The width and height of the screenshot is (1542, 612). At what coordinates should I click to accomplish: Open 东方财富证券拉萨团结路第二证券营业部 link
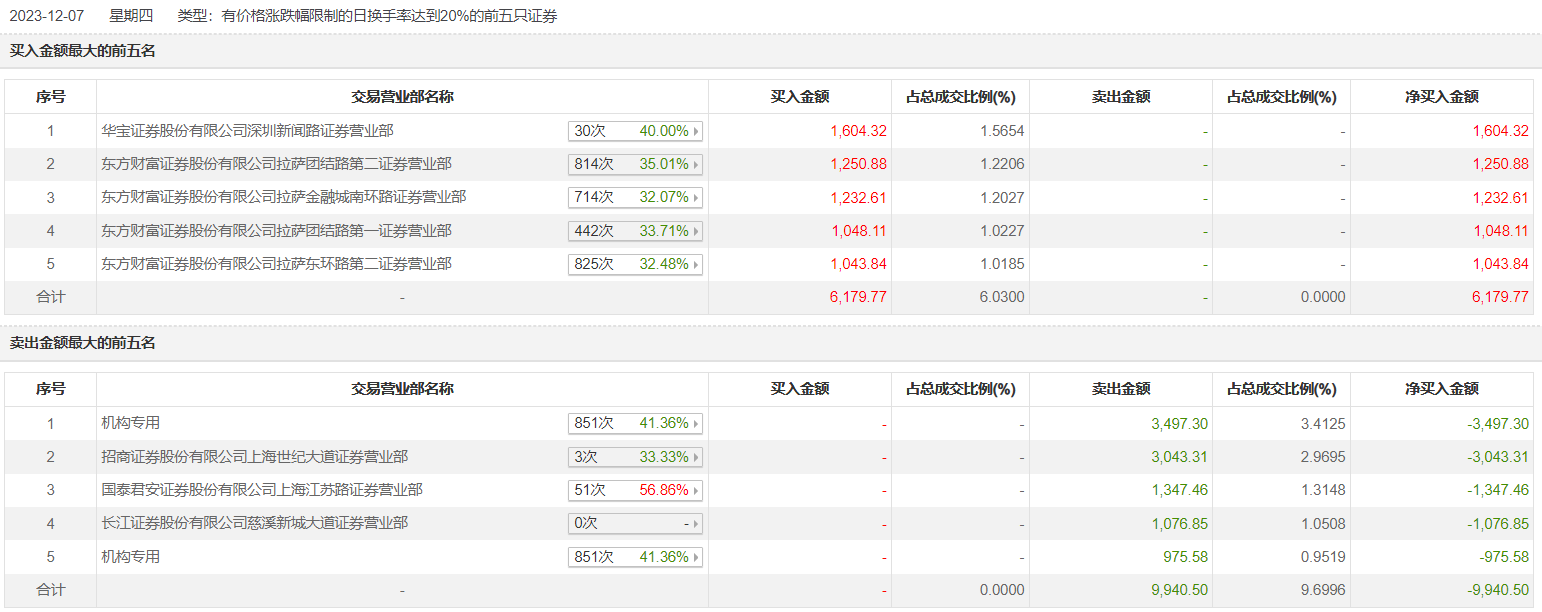click(276, 164)
